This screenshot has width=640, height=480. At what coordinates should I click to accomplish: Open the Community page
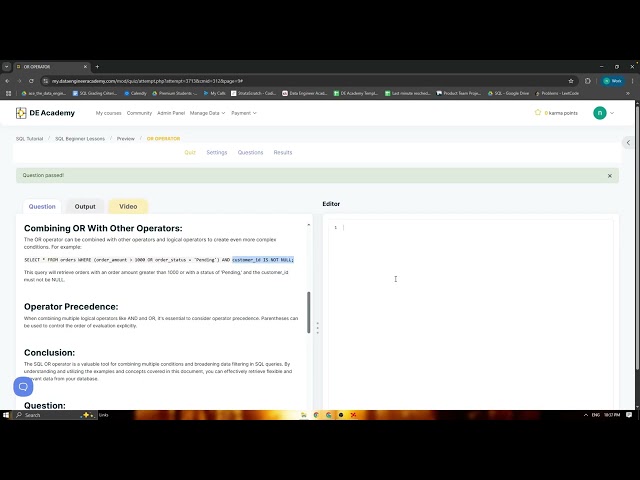(139, 113)
